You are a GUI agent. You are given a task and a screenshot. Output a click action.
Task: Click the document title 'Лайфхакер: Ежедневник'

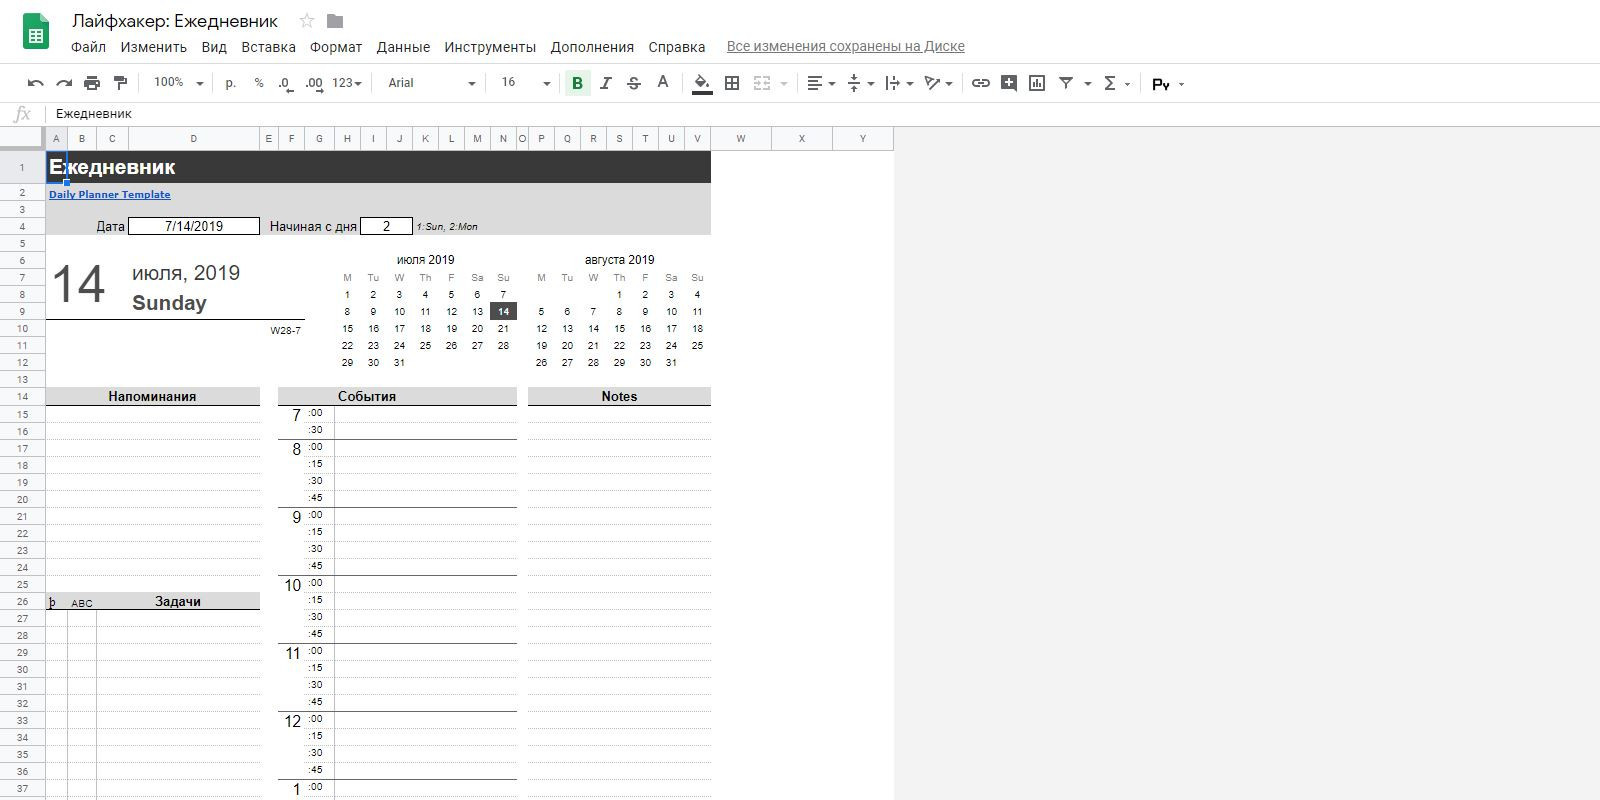pyautogui.click(x=175, y=21)
